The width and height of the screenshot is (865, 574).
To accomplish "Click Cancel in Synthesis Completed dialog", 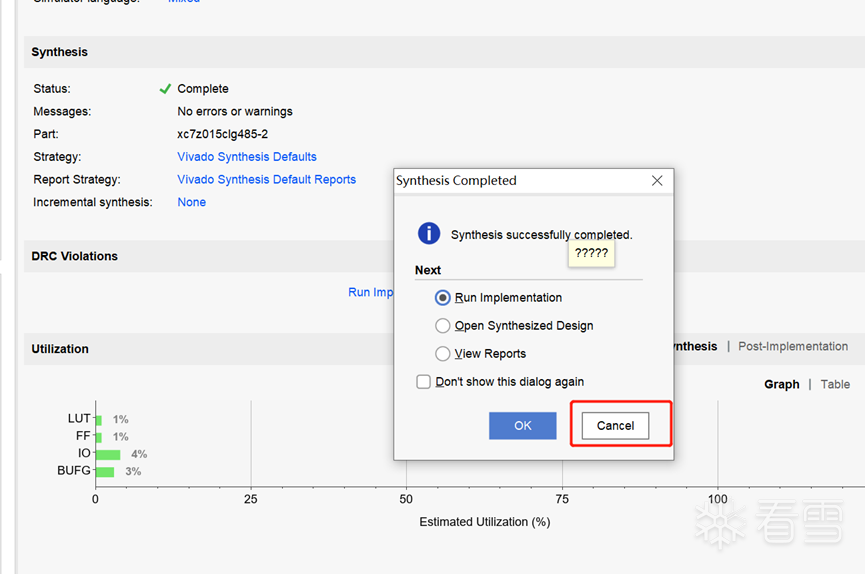I will point(615,425).
